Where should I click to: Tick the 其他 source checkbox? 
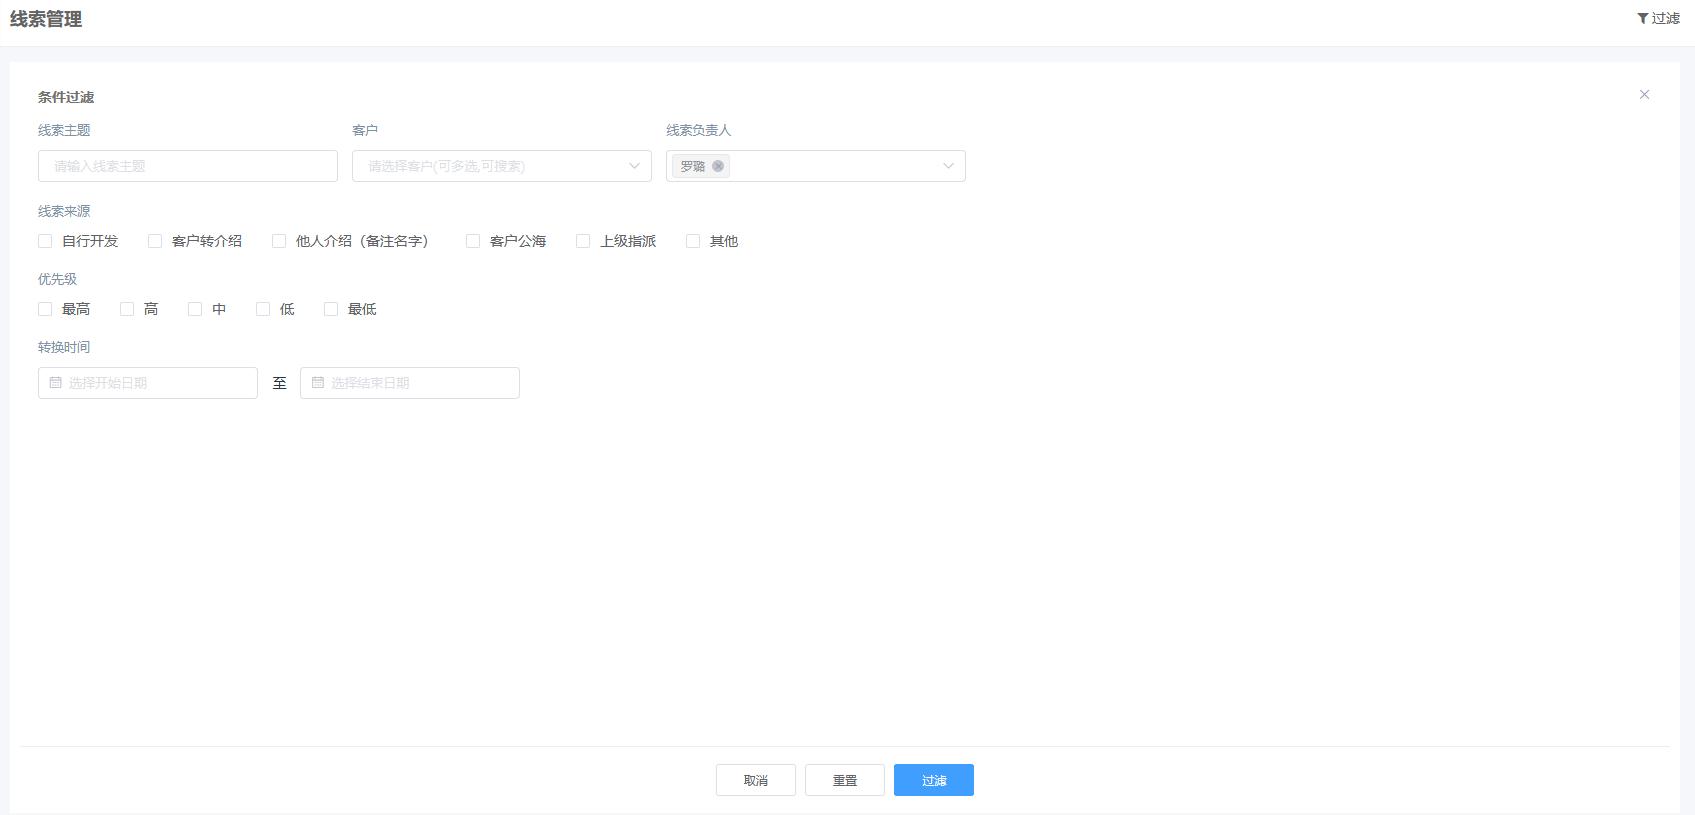tap(693, 241)
